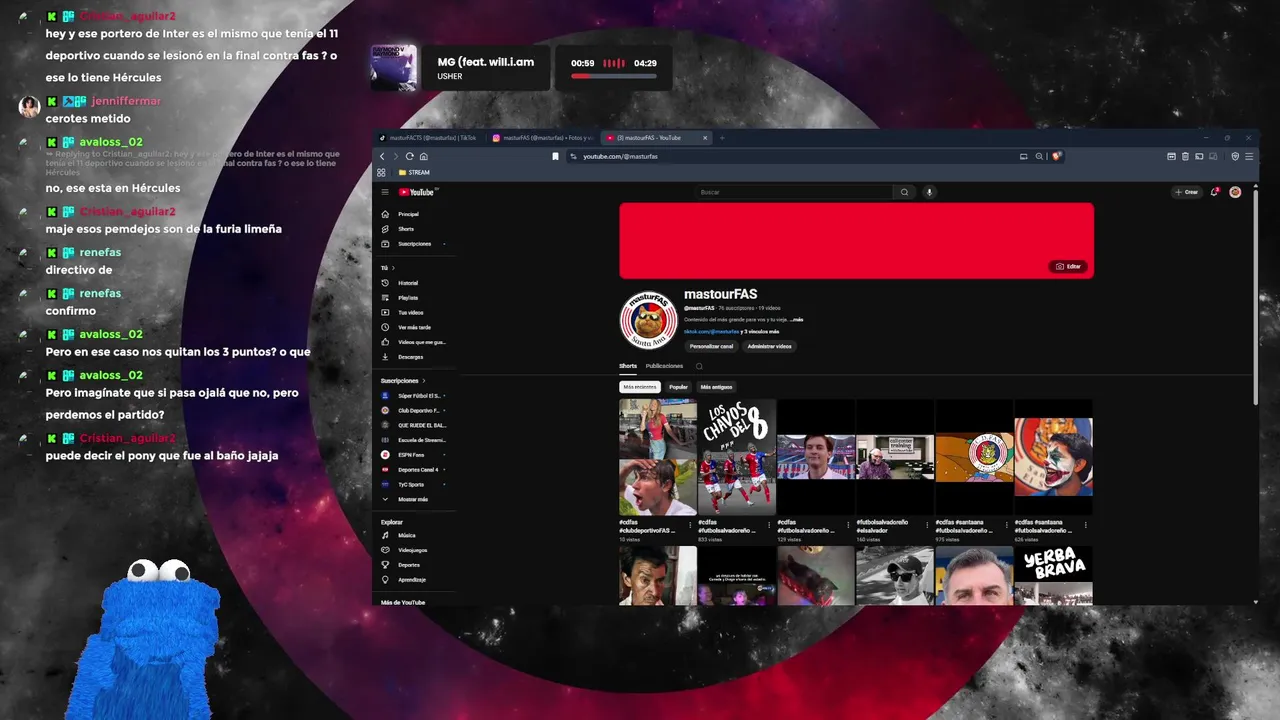1280x720 pixels.
Task: Expand channel description ...más
Action: point(796,320)
